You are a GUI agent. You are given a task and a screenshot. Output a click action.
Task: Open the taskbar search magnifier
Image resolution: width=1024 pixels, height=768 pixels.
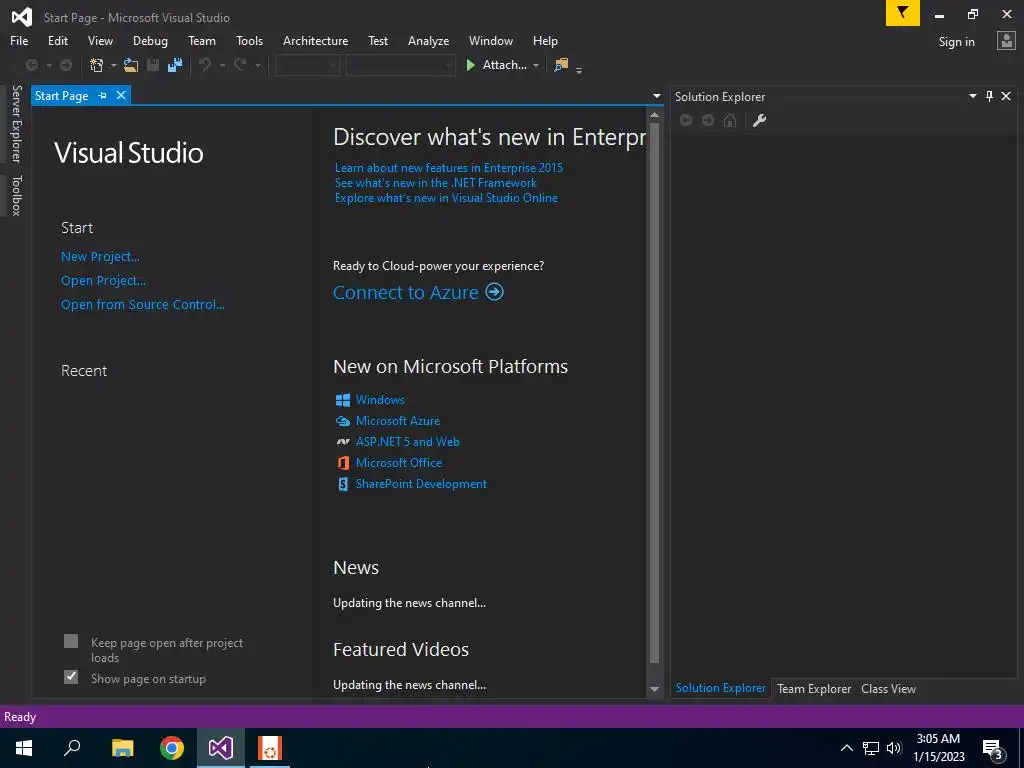coord(72,748)
